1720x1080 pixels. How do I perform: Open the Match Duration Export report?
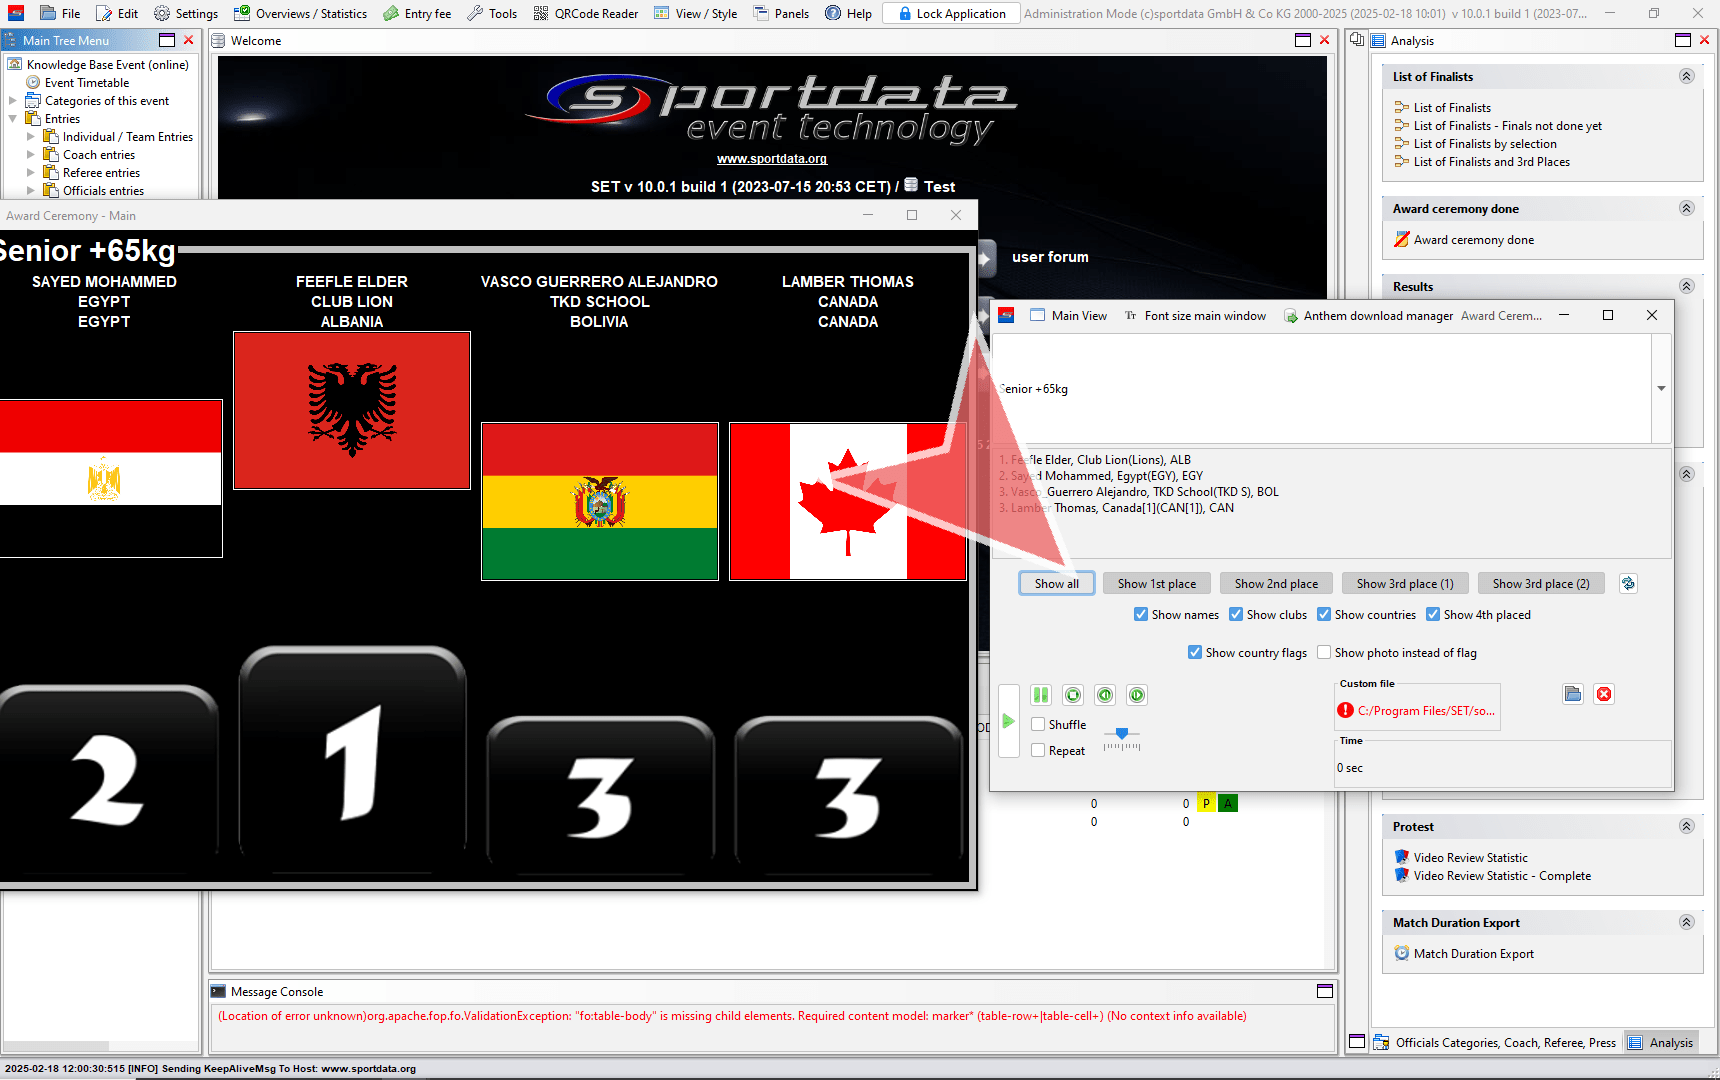pyautogui.click(x=1473, y=954)
